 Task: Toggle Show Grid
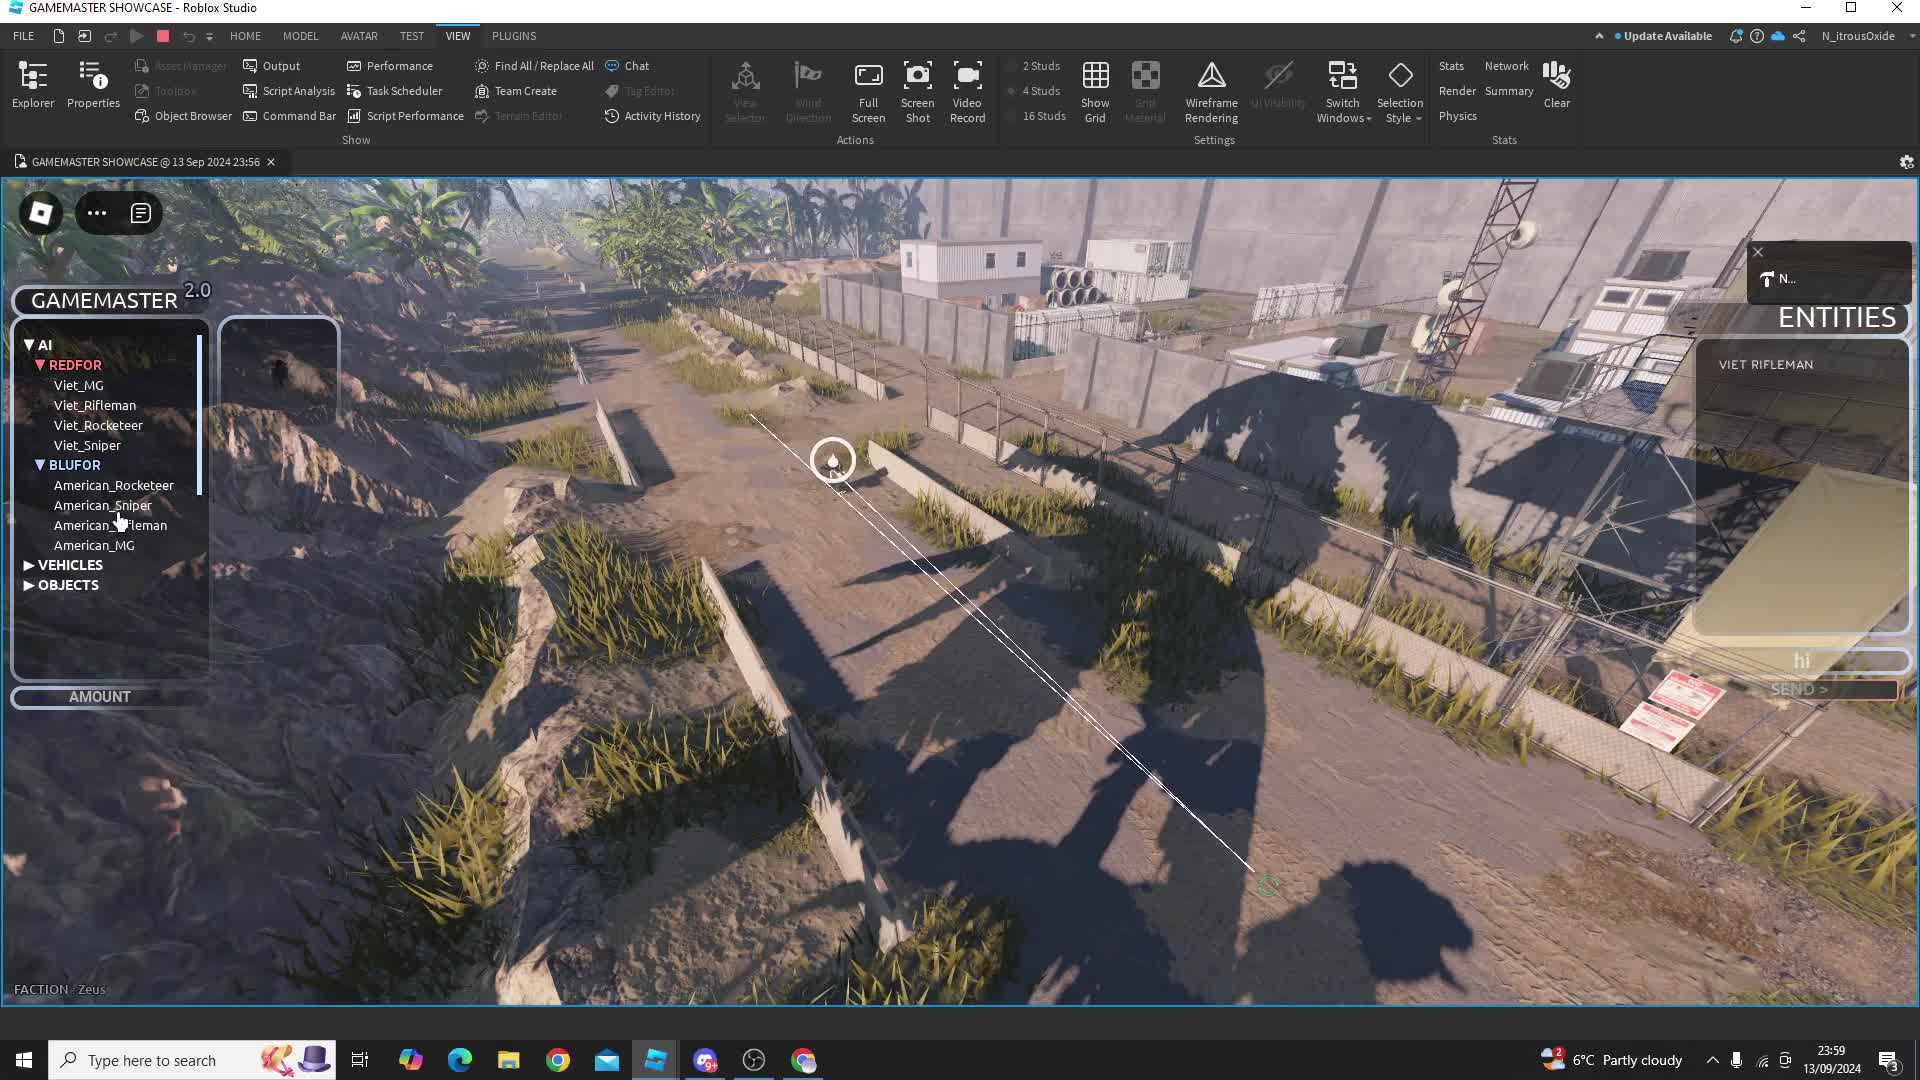tap(1095, 91)
